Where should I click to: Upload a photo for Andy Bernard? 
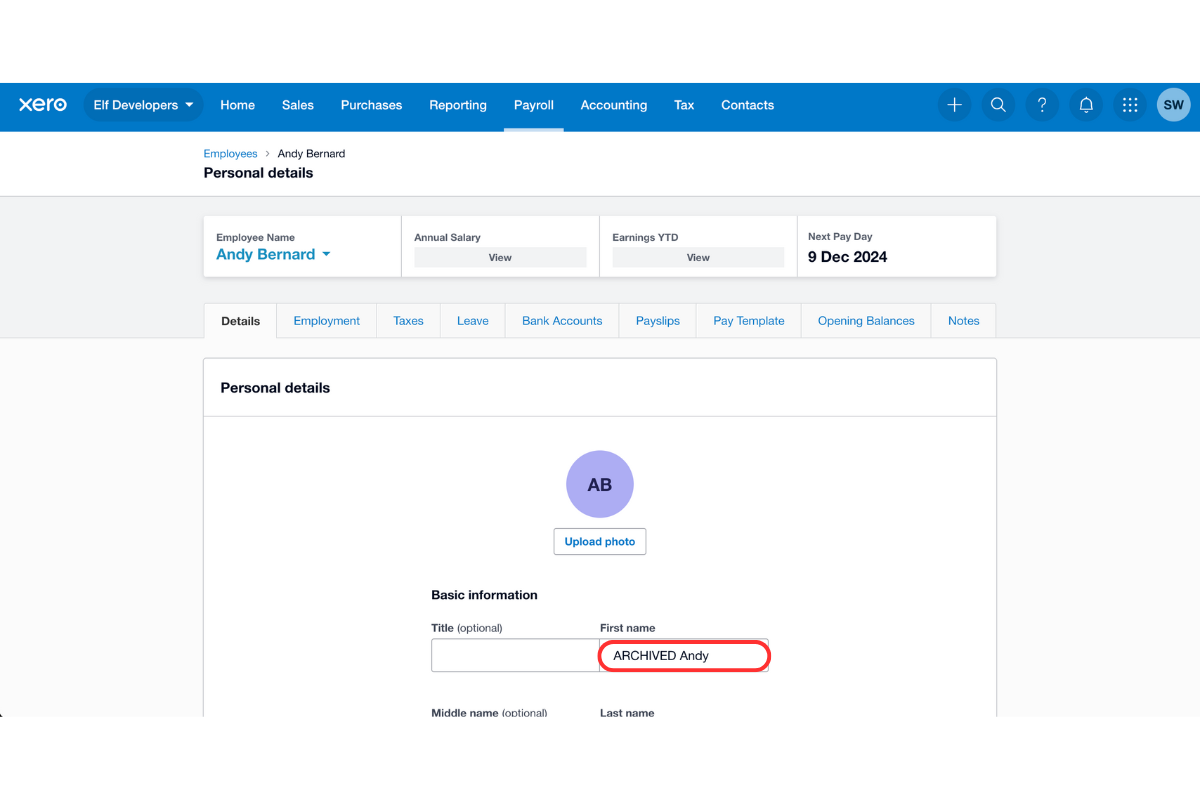tap(600, 541)
